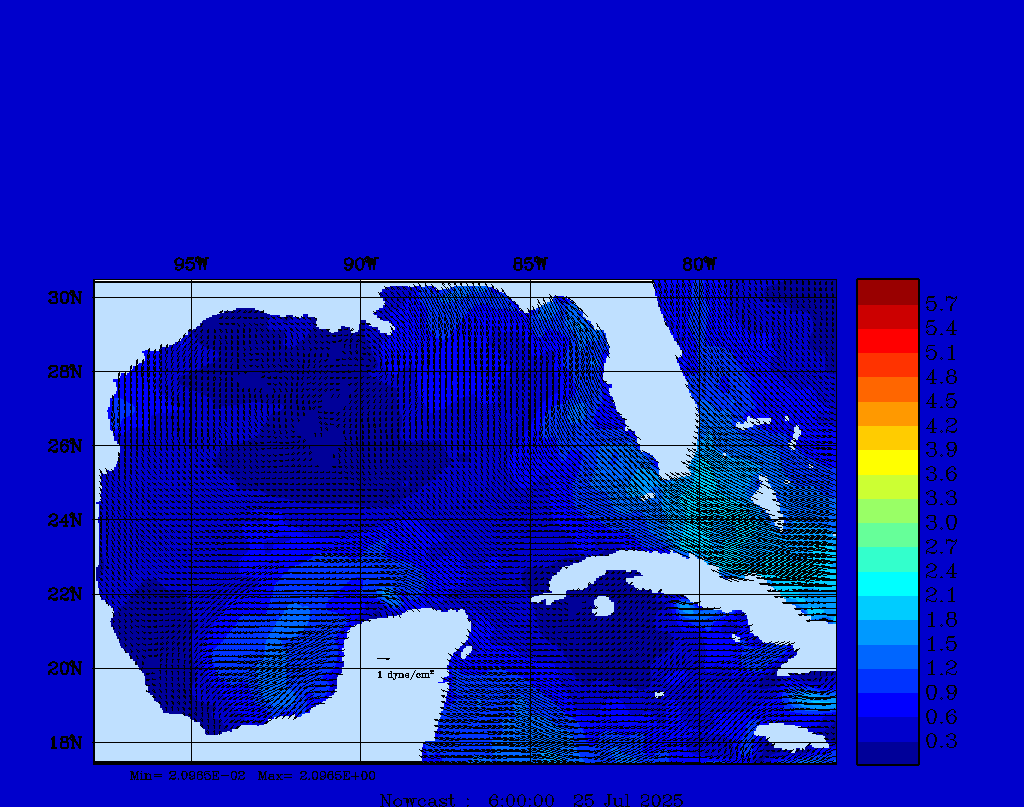Click the yellow band in the color legend
1024x807 pixels.
887,462
